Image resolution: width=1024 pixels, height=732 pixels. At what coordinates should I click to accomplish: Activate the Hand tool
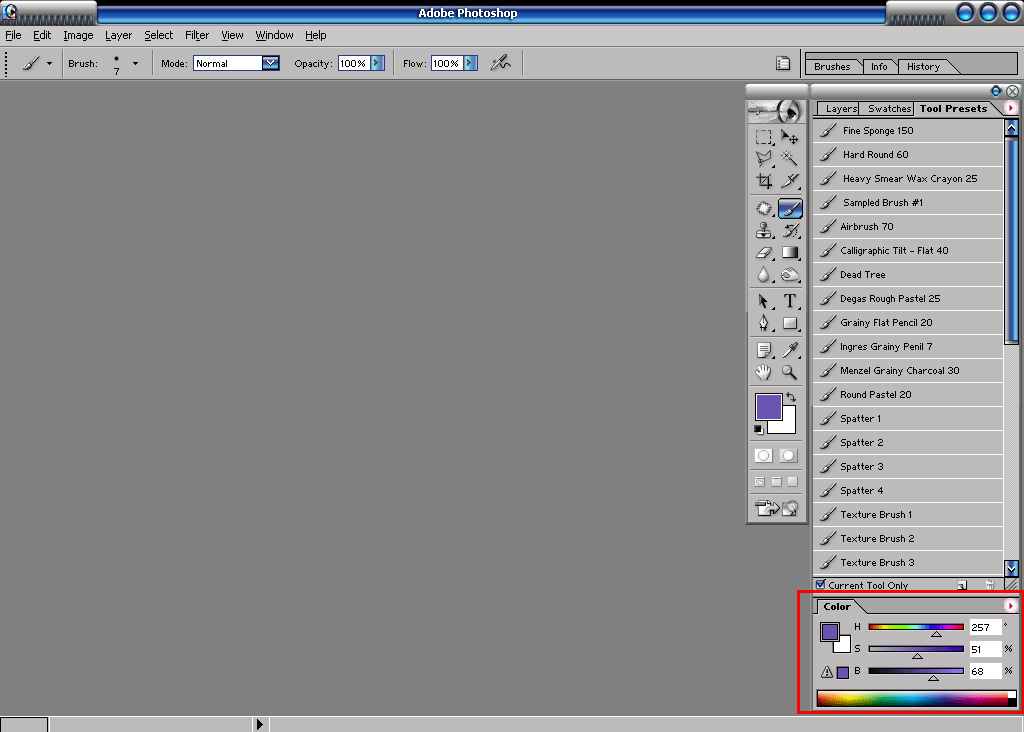(x=764, y=372)
